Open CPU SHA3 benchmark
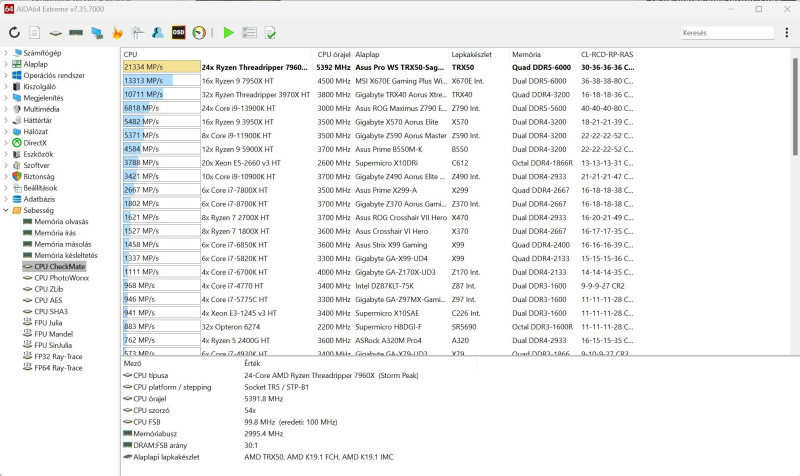 [51, 311]
